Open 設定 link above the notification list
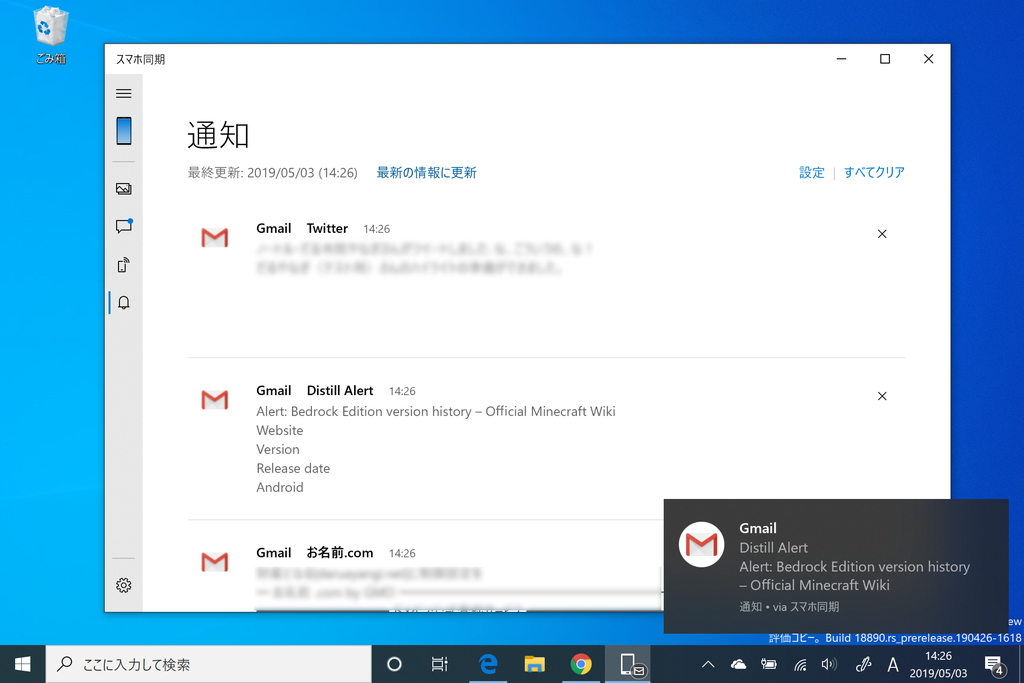Viewport: 1024px width, 683px height. coord(811,172)
